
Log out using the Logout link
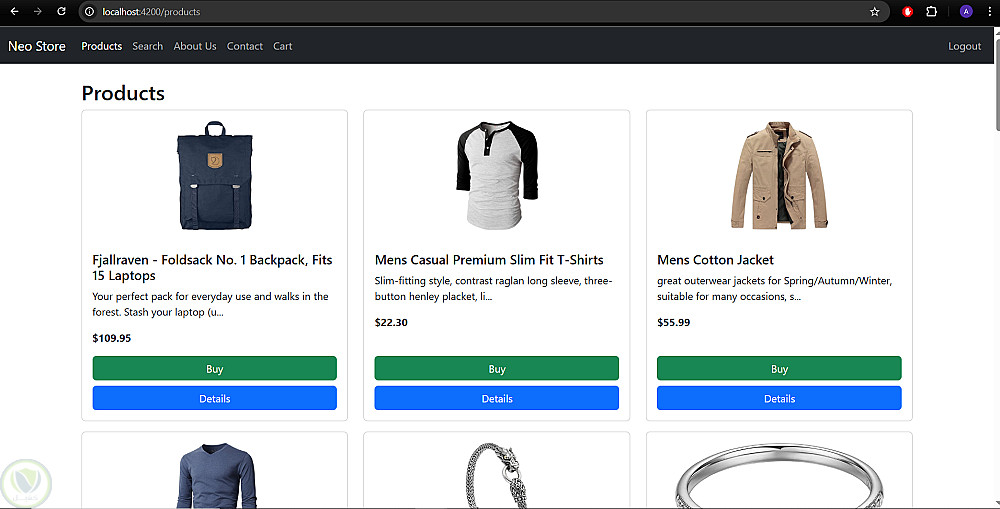964,46
